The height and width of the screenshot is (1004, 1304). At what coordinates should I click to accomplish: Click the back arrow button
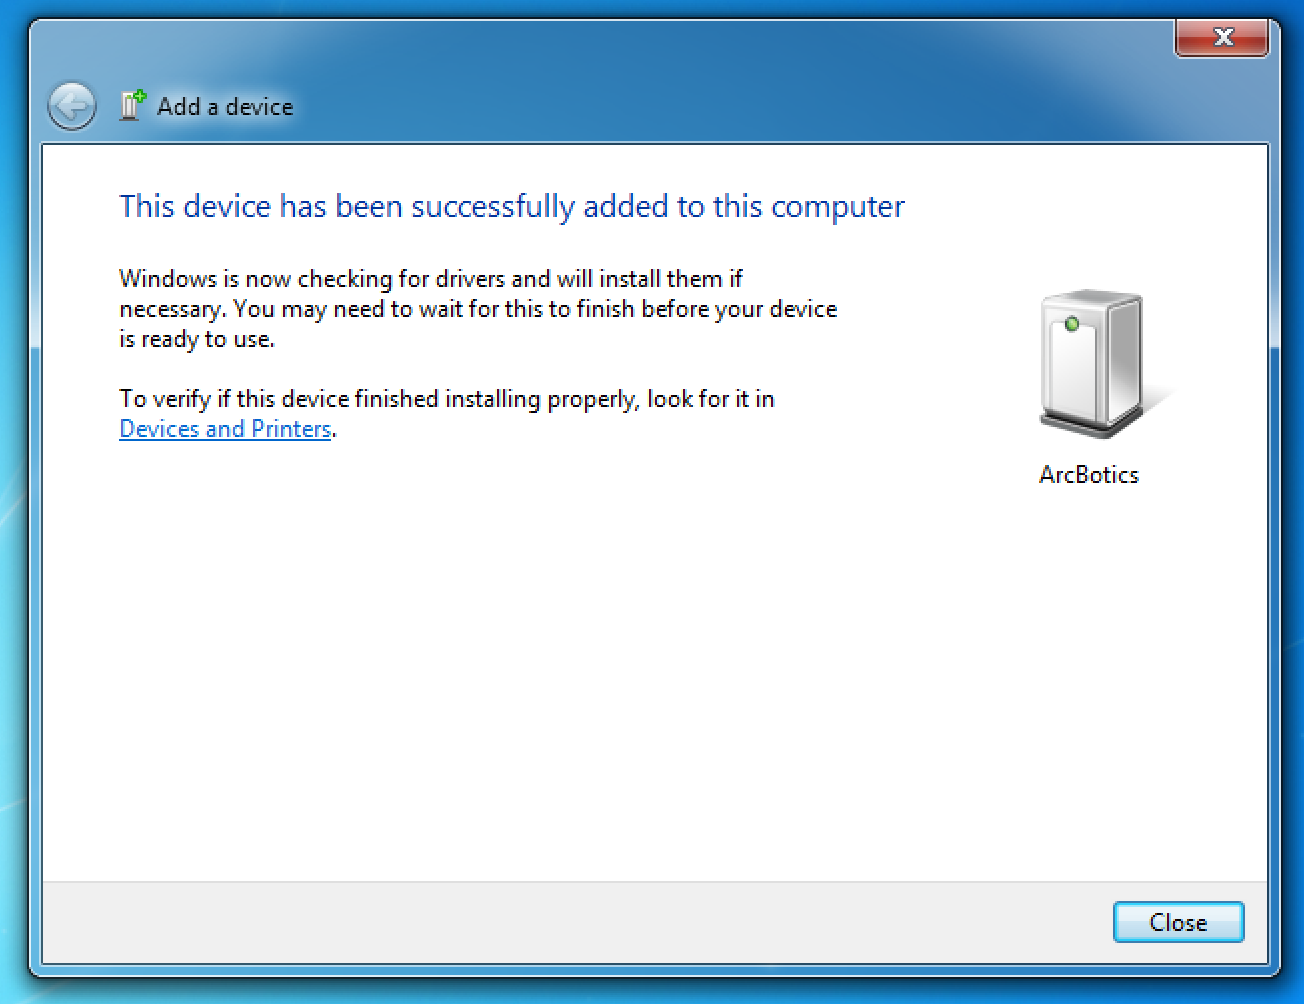72,106
